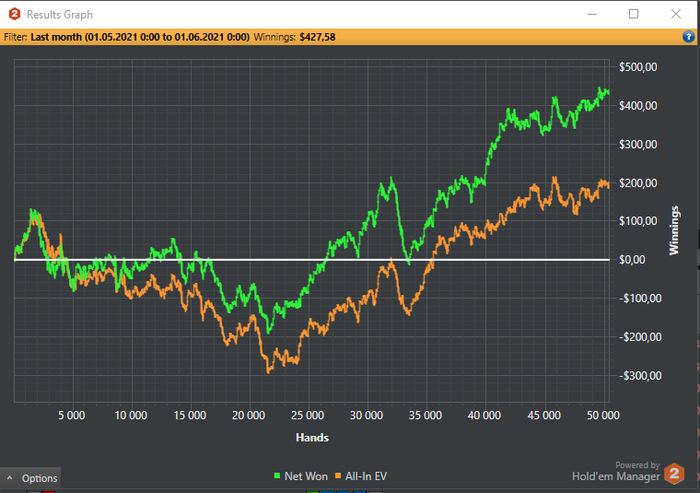
Task: Click the vertical Winnings axis title
Action: pos(674,230)
